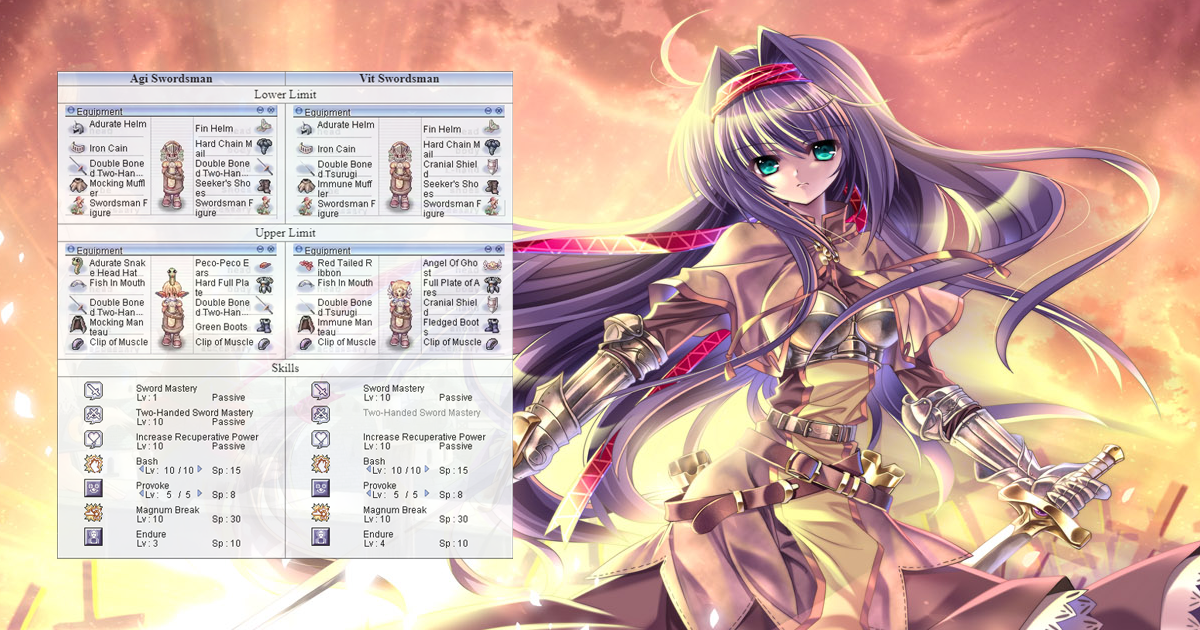Screen dimensions: 1200x630
Task: Click the Vit column Sword Mastery skill icon
Action: point(321,390)
